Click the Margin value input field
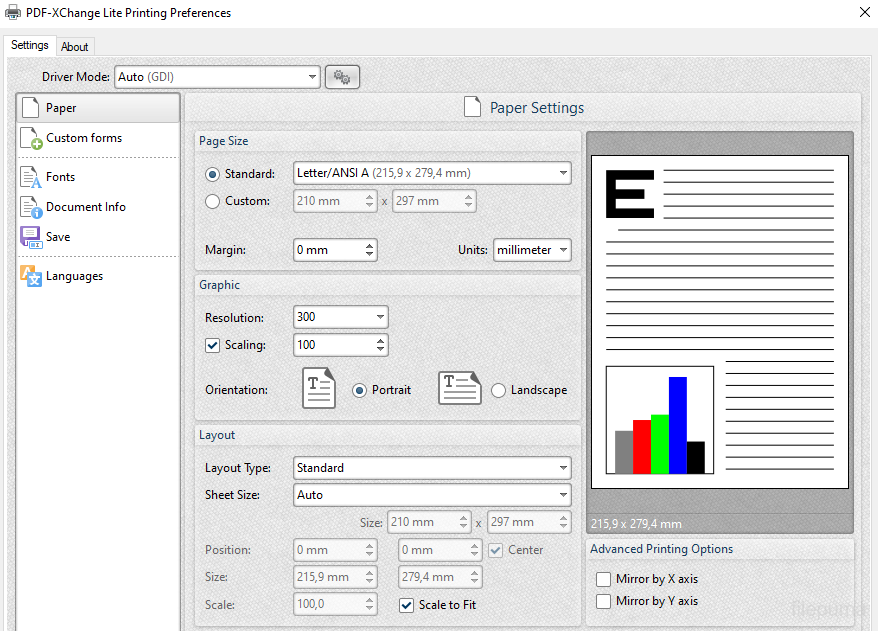The height and width of the screenshot is (631, 878). (327, 250)
